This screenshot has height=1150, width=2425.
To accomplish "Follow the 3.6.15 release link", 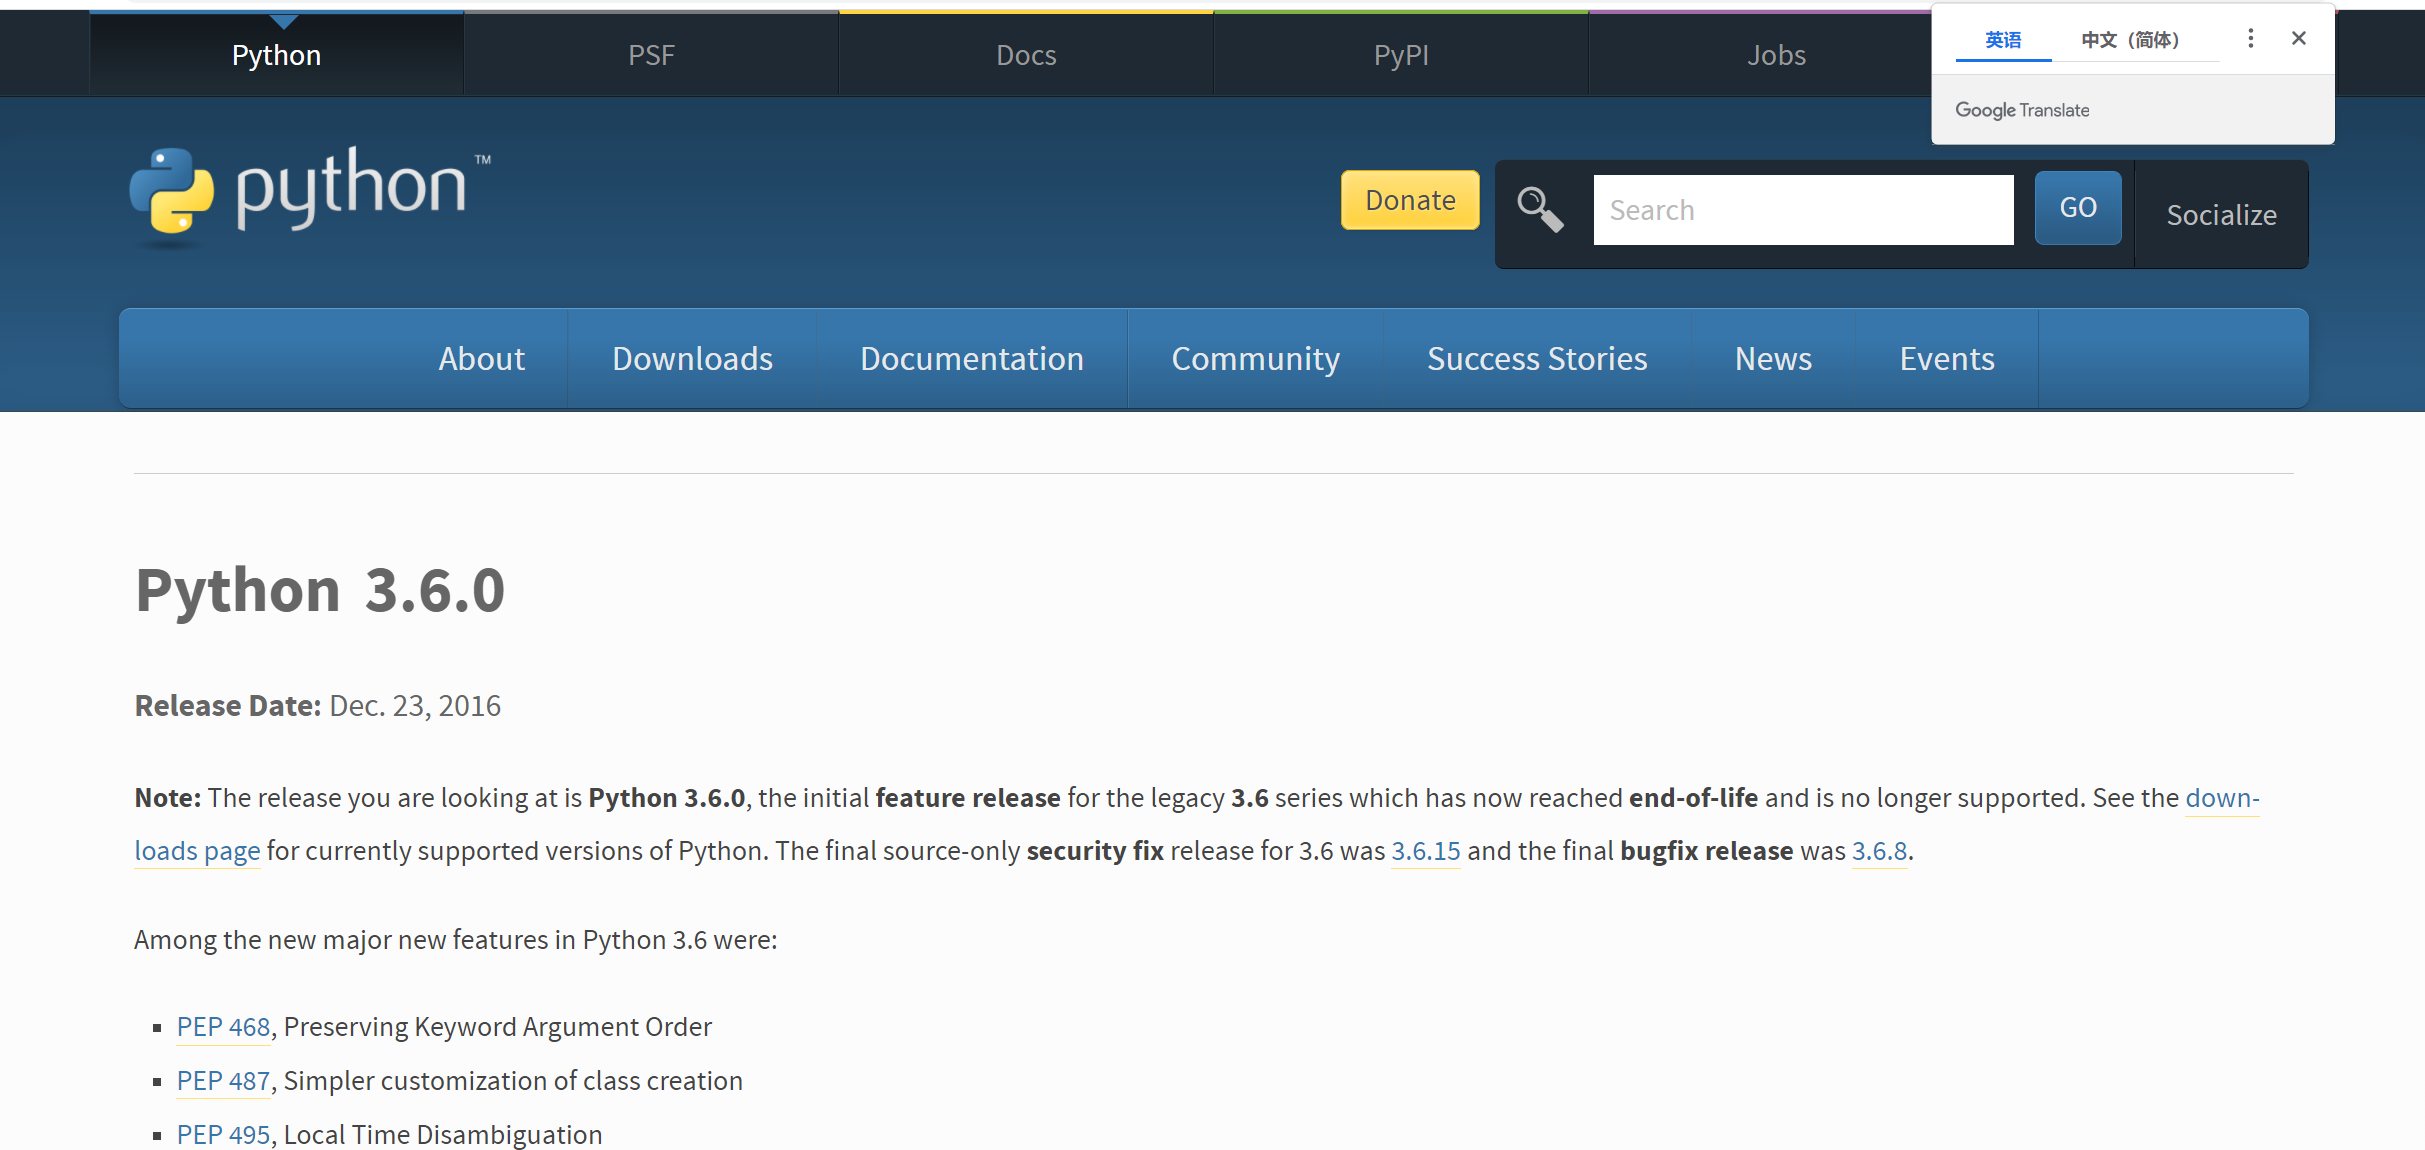I will coord(1425,851).
